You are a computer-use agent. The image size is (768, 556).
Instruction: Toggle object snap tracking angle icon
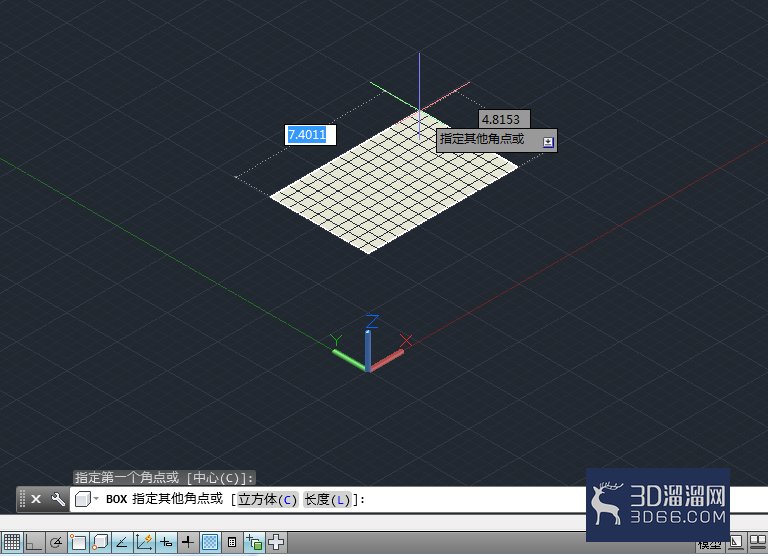[122, 542]
